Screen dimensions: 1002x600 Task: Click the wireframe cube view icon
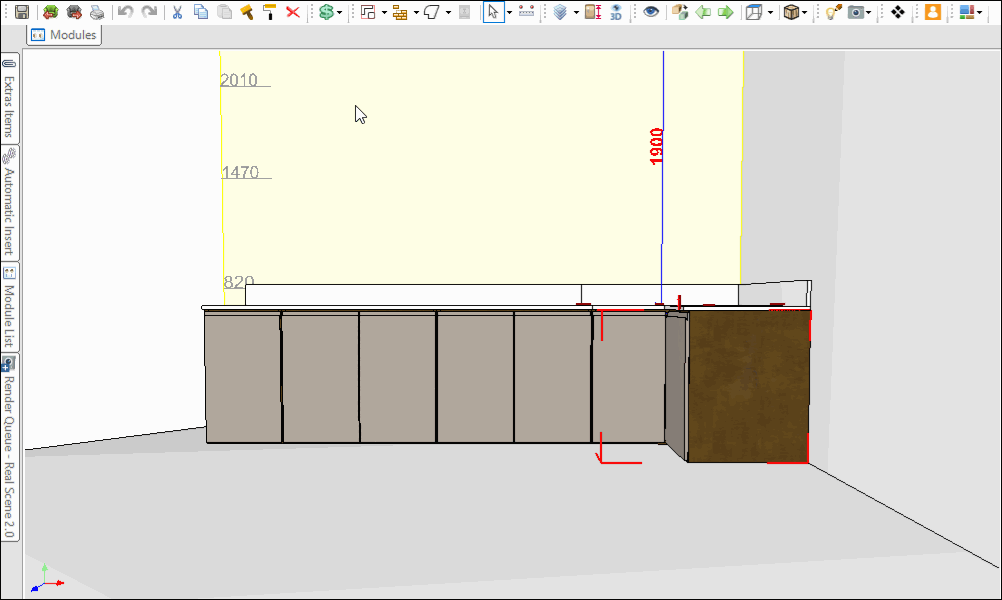point(754,12)
